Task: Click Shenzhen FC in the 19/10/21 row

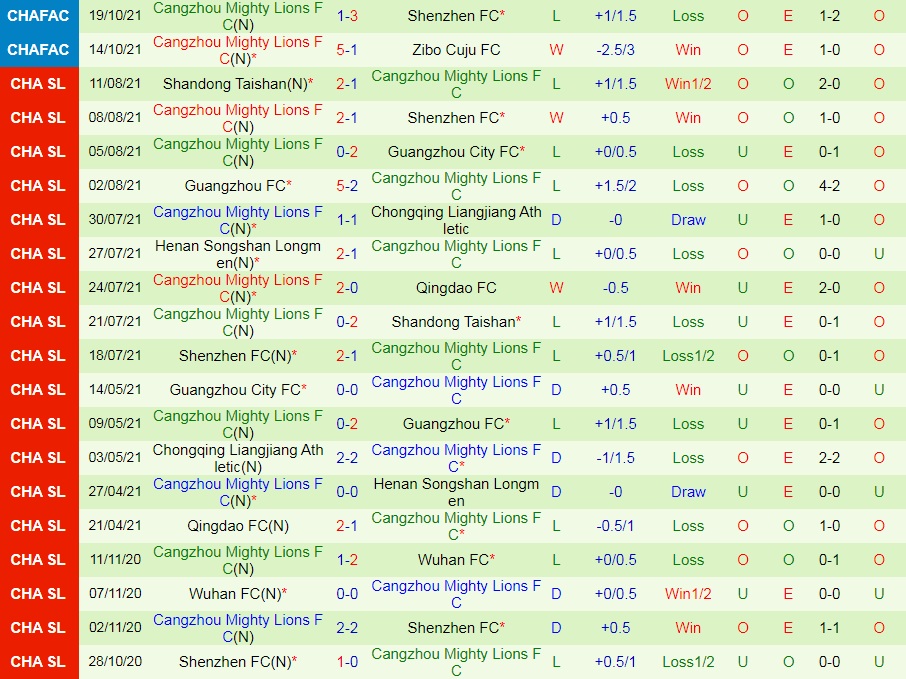Action: [456, 16]
